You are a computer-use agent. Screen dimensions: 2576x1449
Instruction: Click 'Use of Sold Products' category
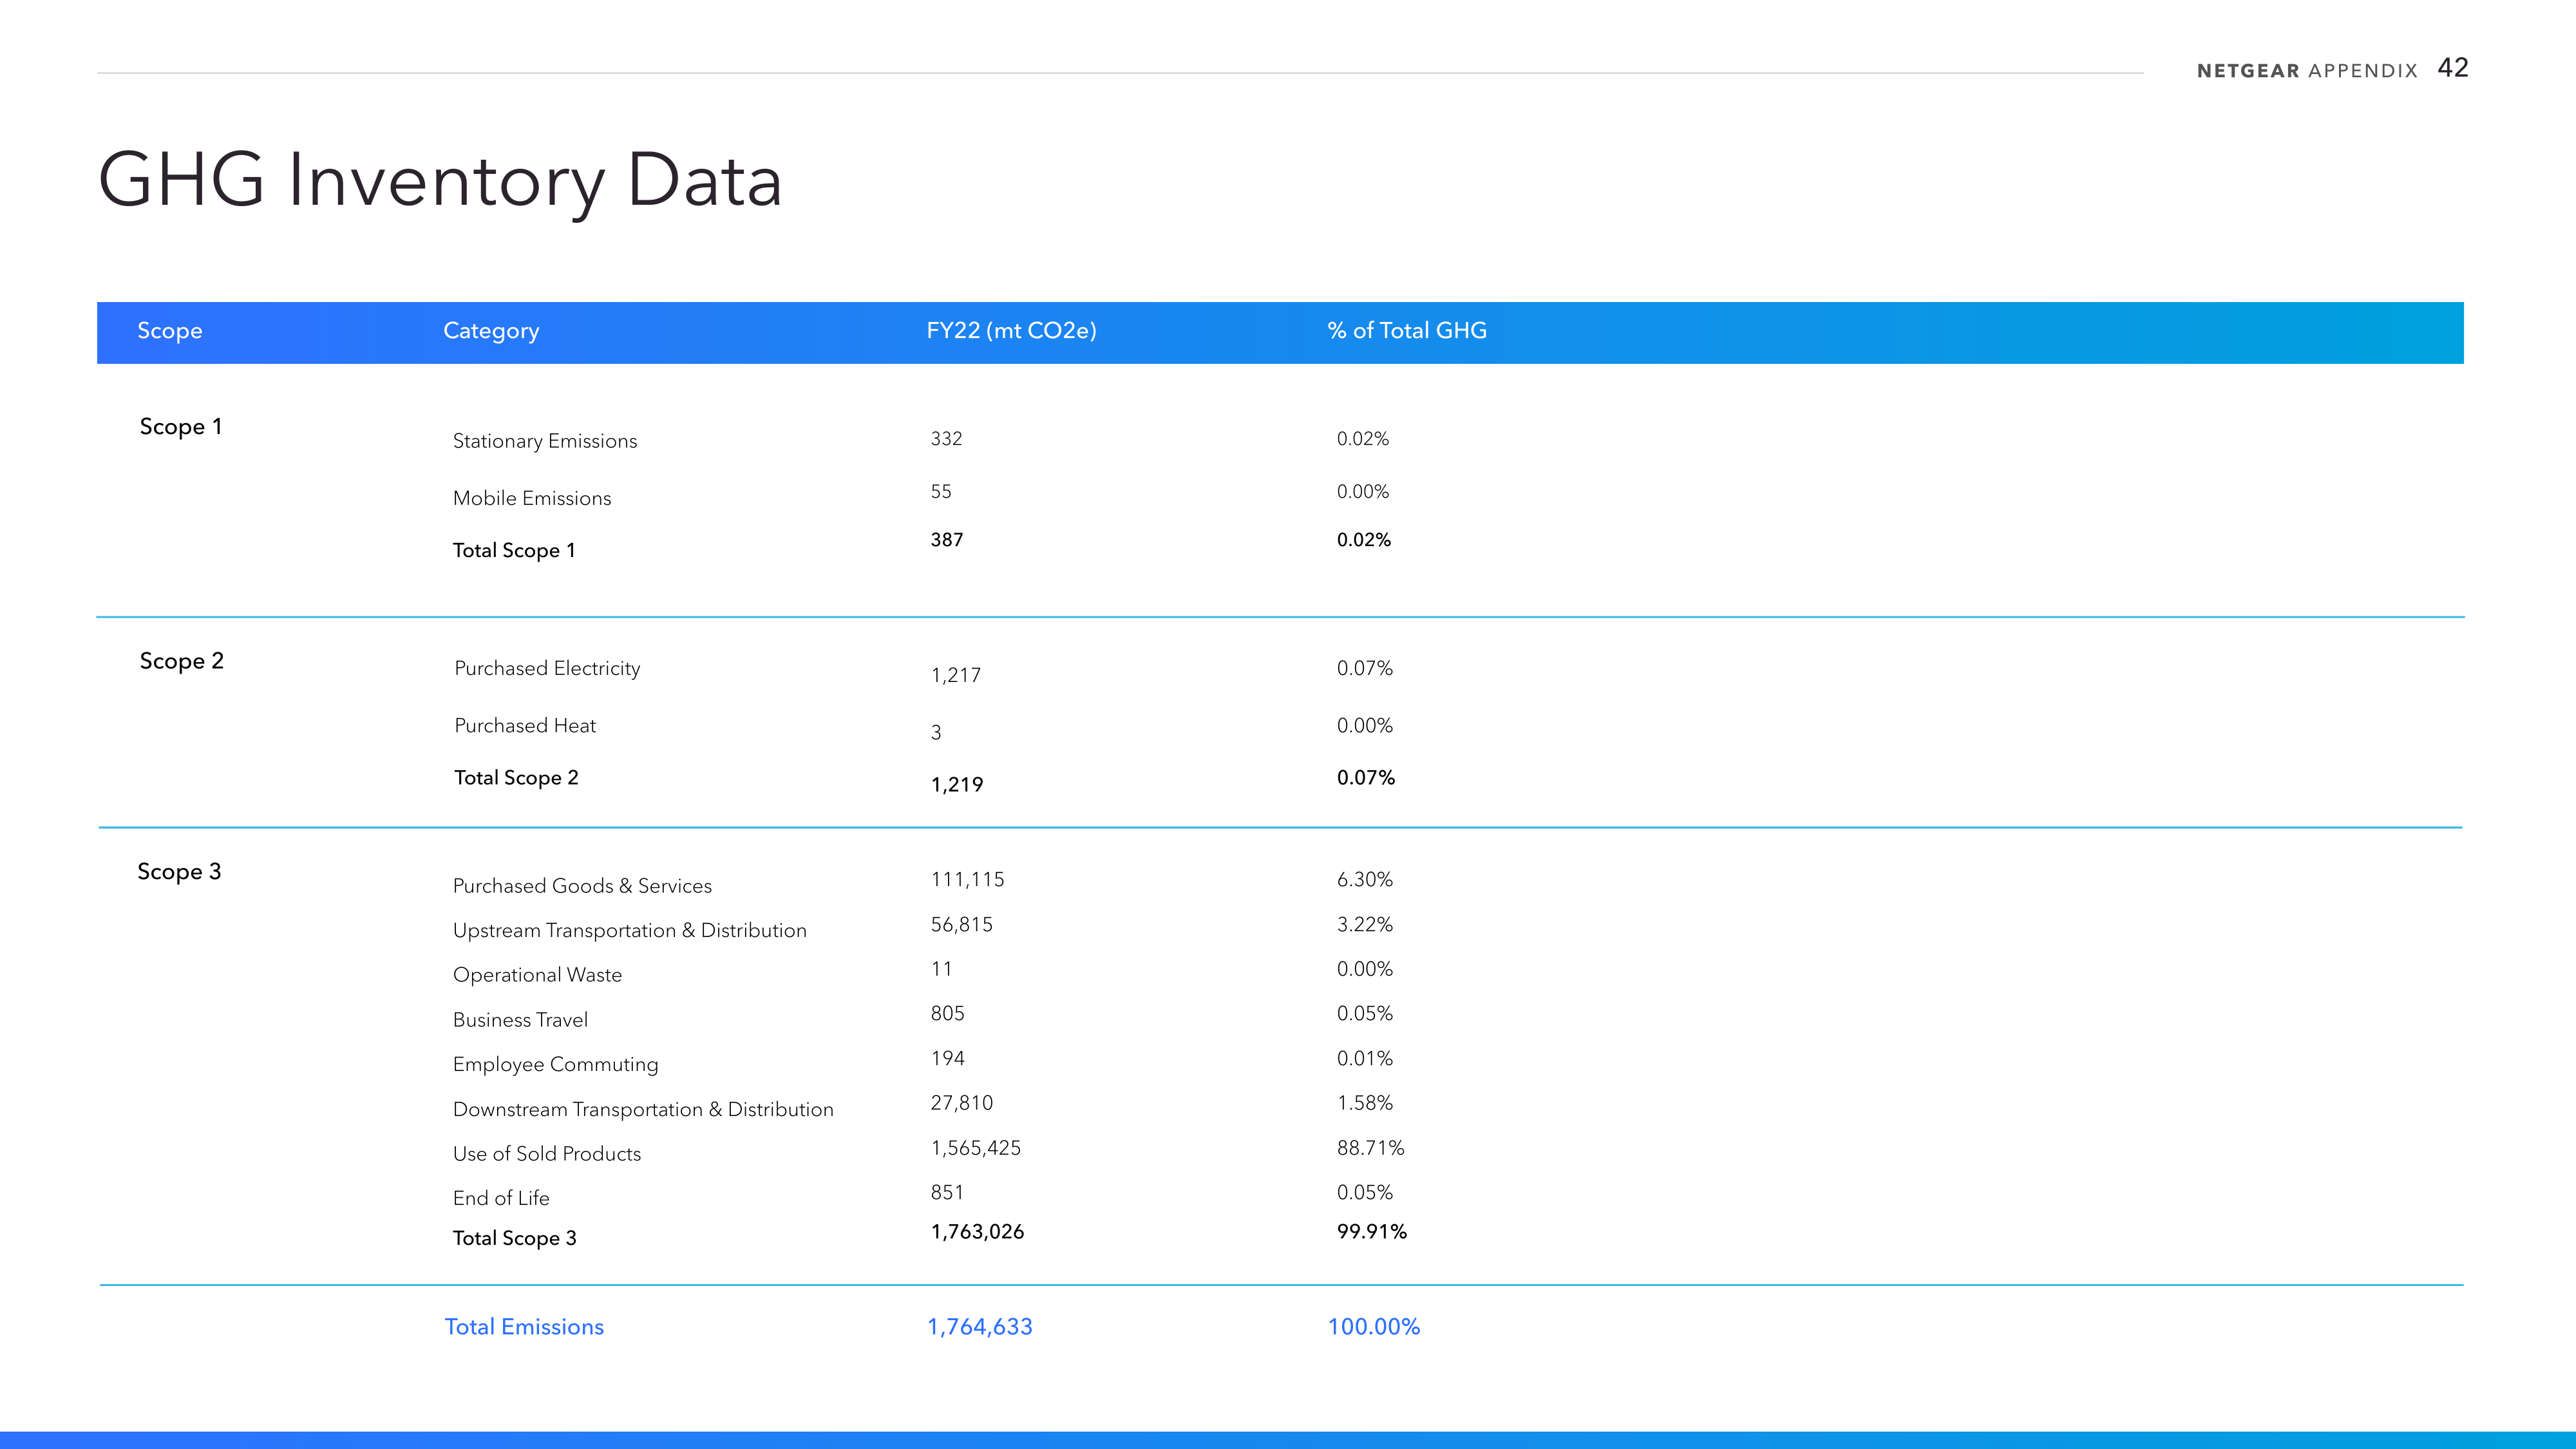point(547,1154)
